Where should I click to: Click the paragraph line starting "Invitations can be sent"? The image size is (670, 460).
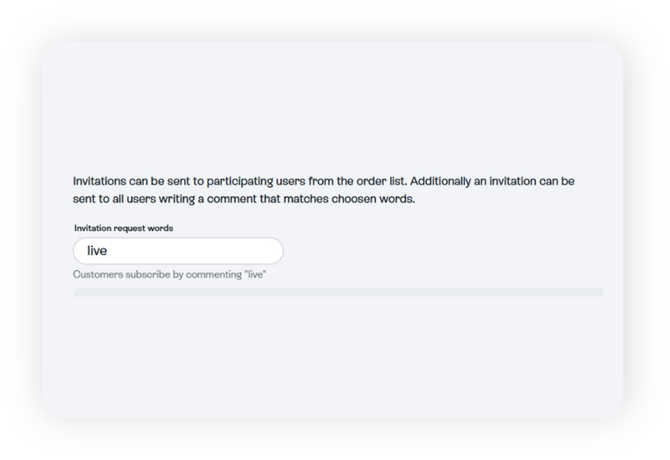tap(323, 181)
